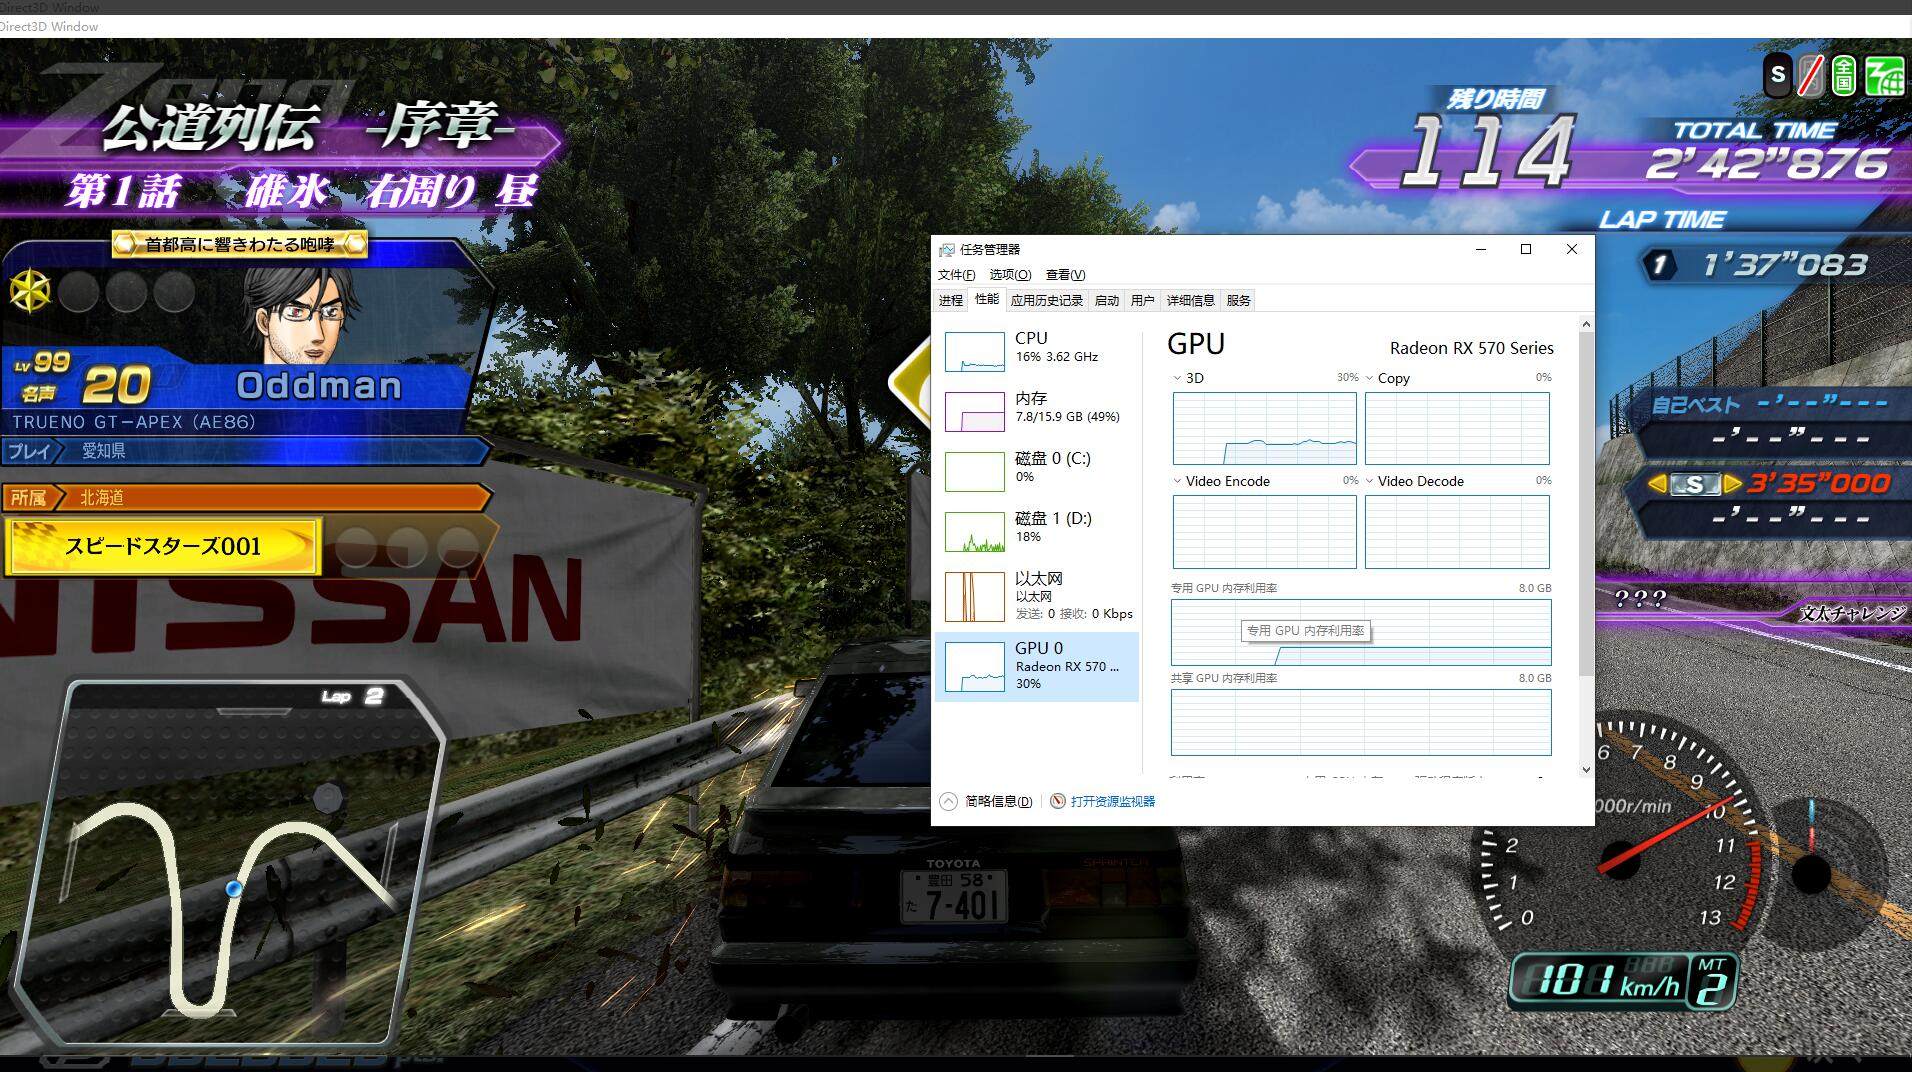Click the remaining time counter 114

click(1487, 151)
